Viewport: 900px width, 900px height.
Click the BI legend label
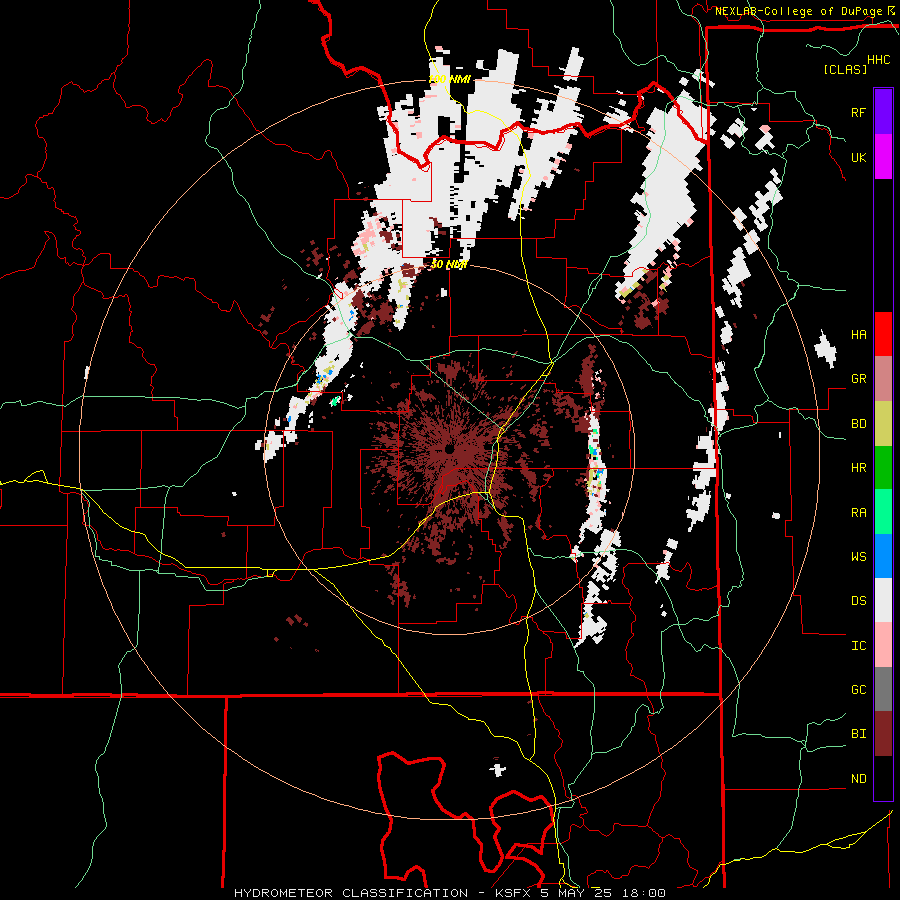pyautogui.click(x=858, y=734)
